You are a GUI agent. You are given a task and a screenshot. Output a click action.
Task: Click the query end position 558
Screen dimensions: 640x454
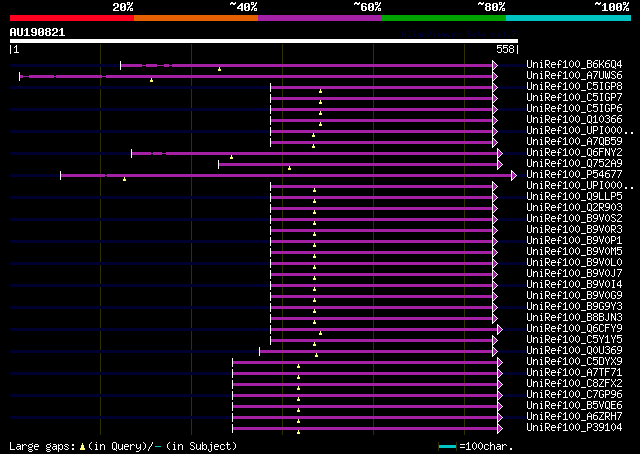[505, 49]
